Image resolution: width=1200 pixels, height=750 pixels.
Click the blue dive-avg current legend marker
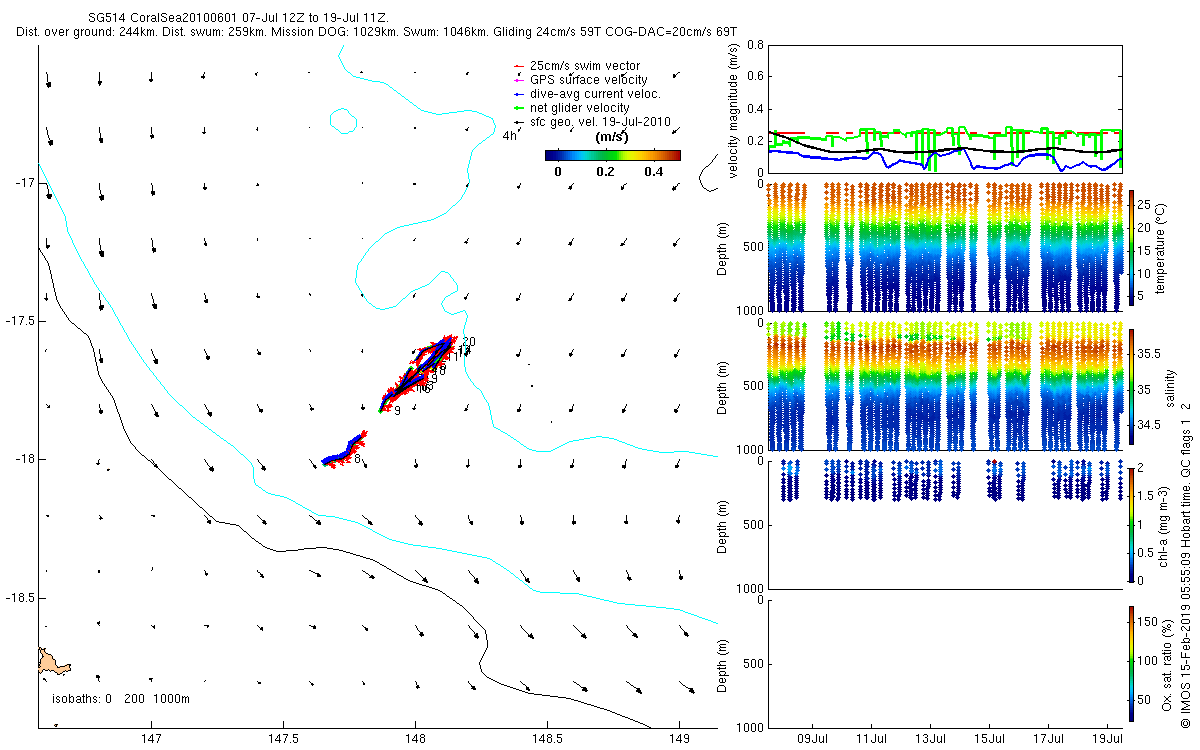518,94
